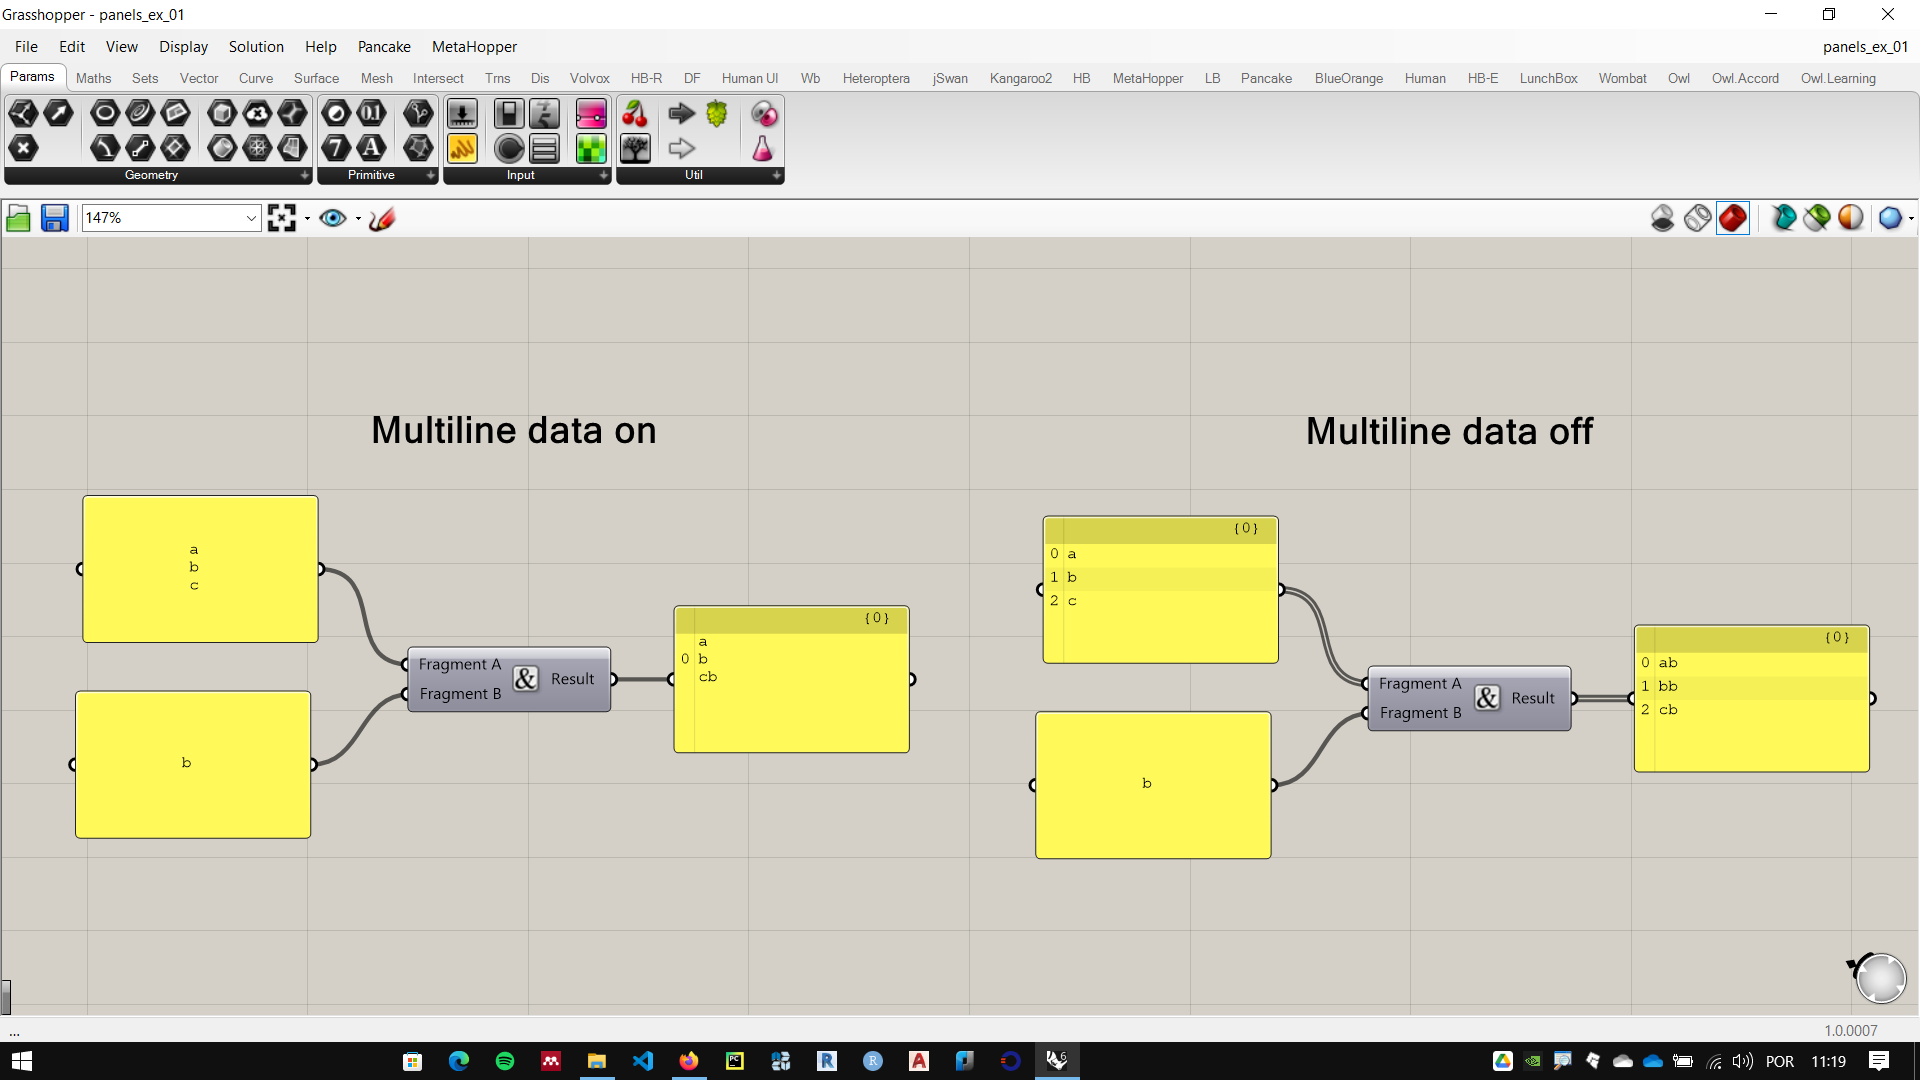Select the green checkered Image Sampler icon

pos(591,148)
